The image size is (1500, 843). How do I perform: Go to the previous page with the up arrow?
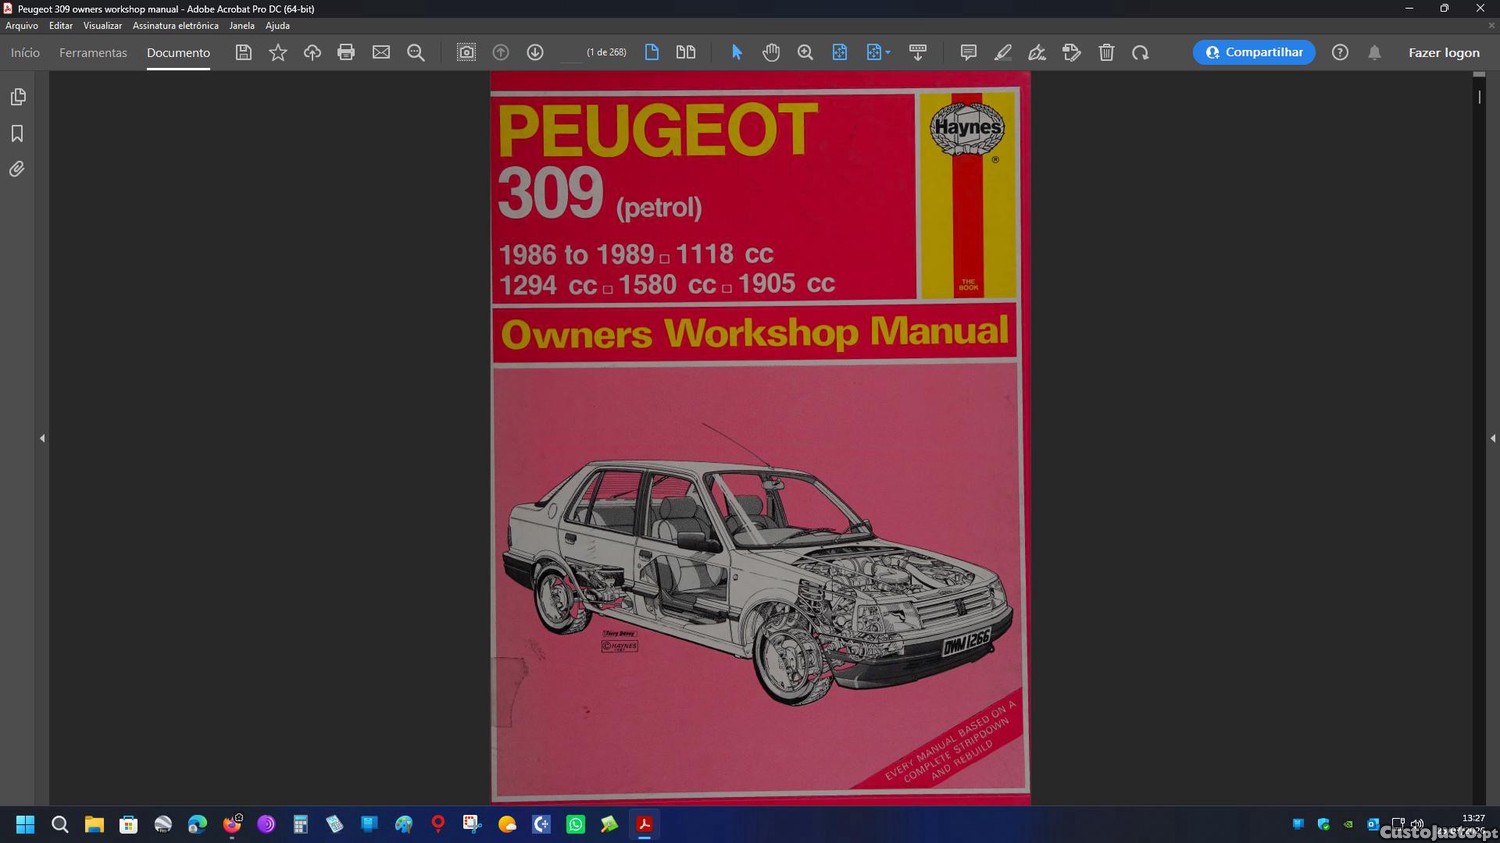tap(501, 52)
